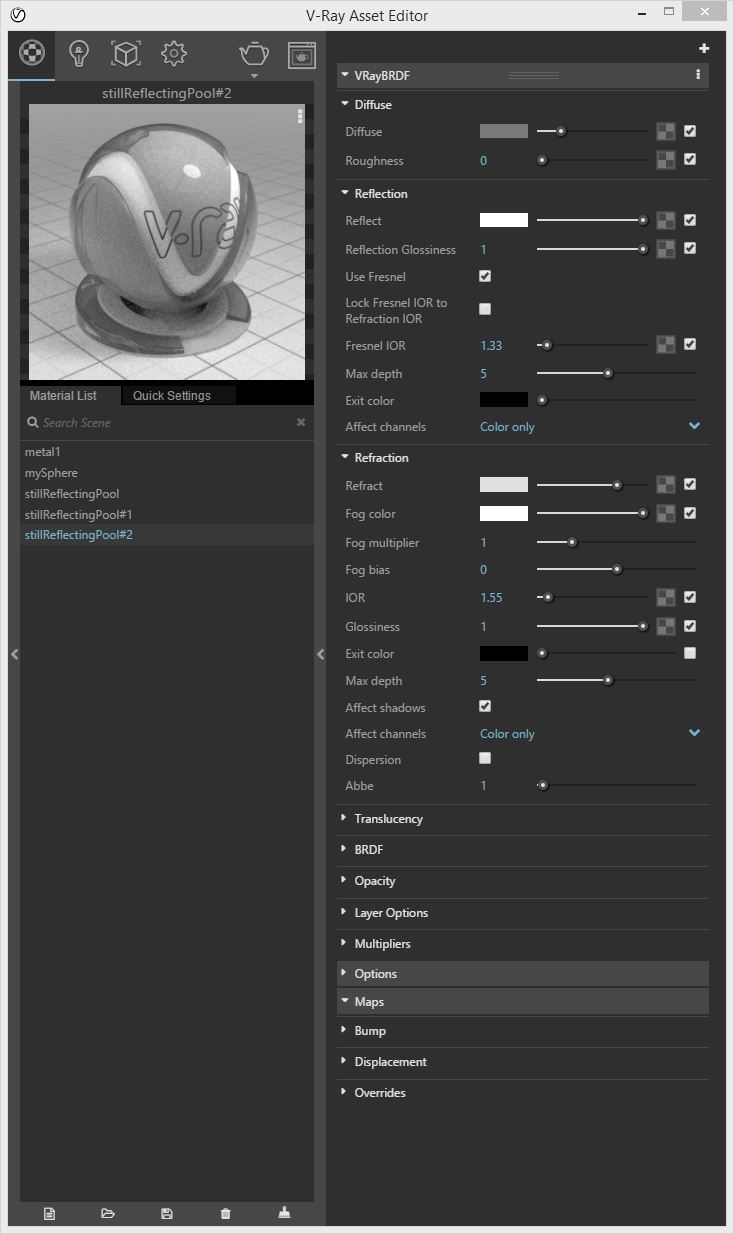Select the stillReflectingPool material
Image resolution: width=734 pixels, height=1234 pixels.
pos(167,494)
